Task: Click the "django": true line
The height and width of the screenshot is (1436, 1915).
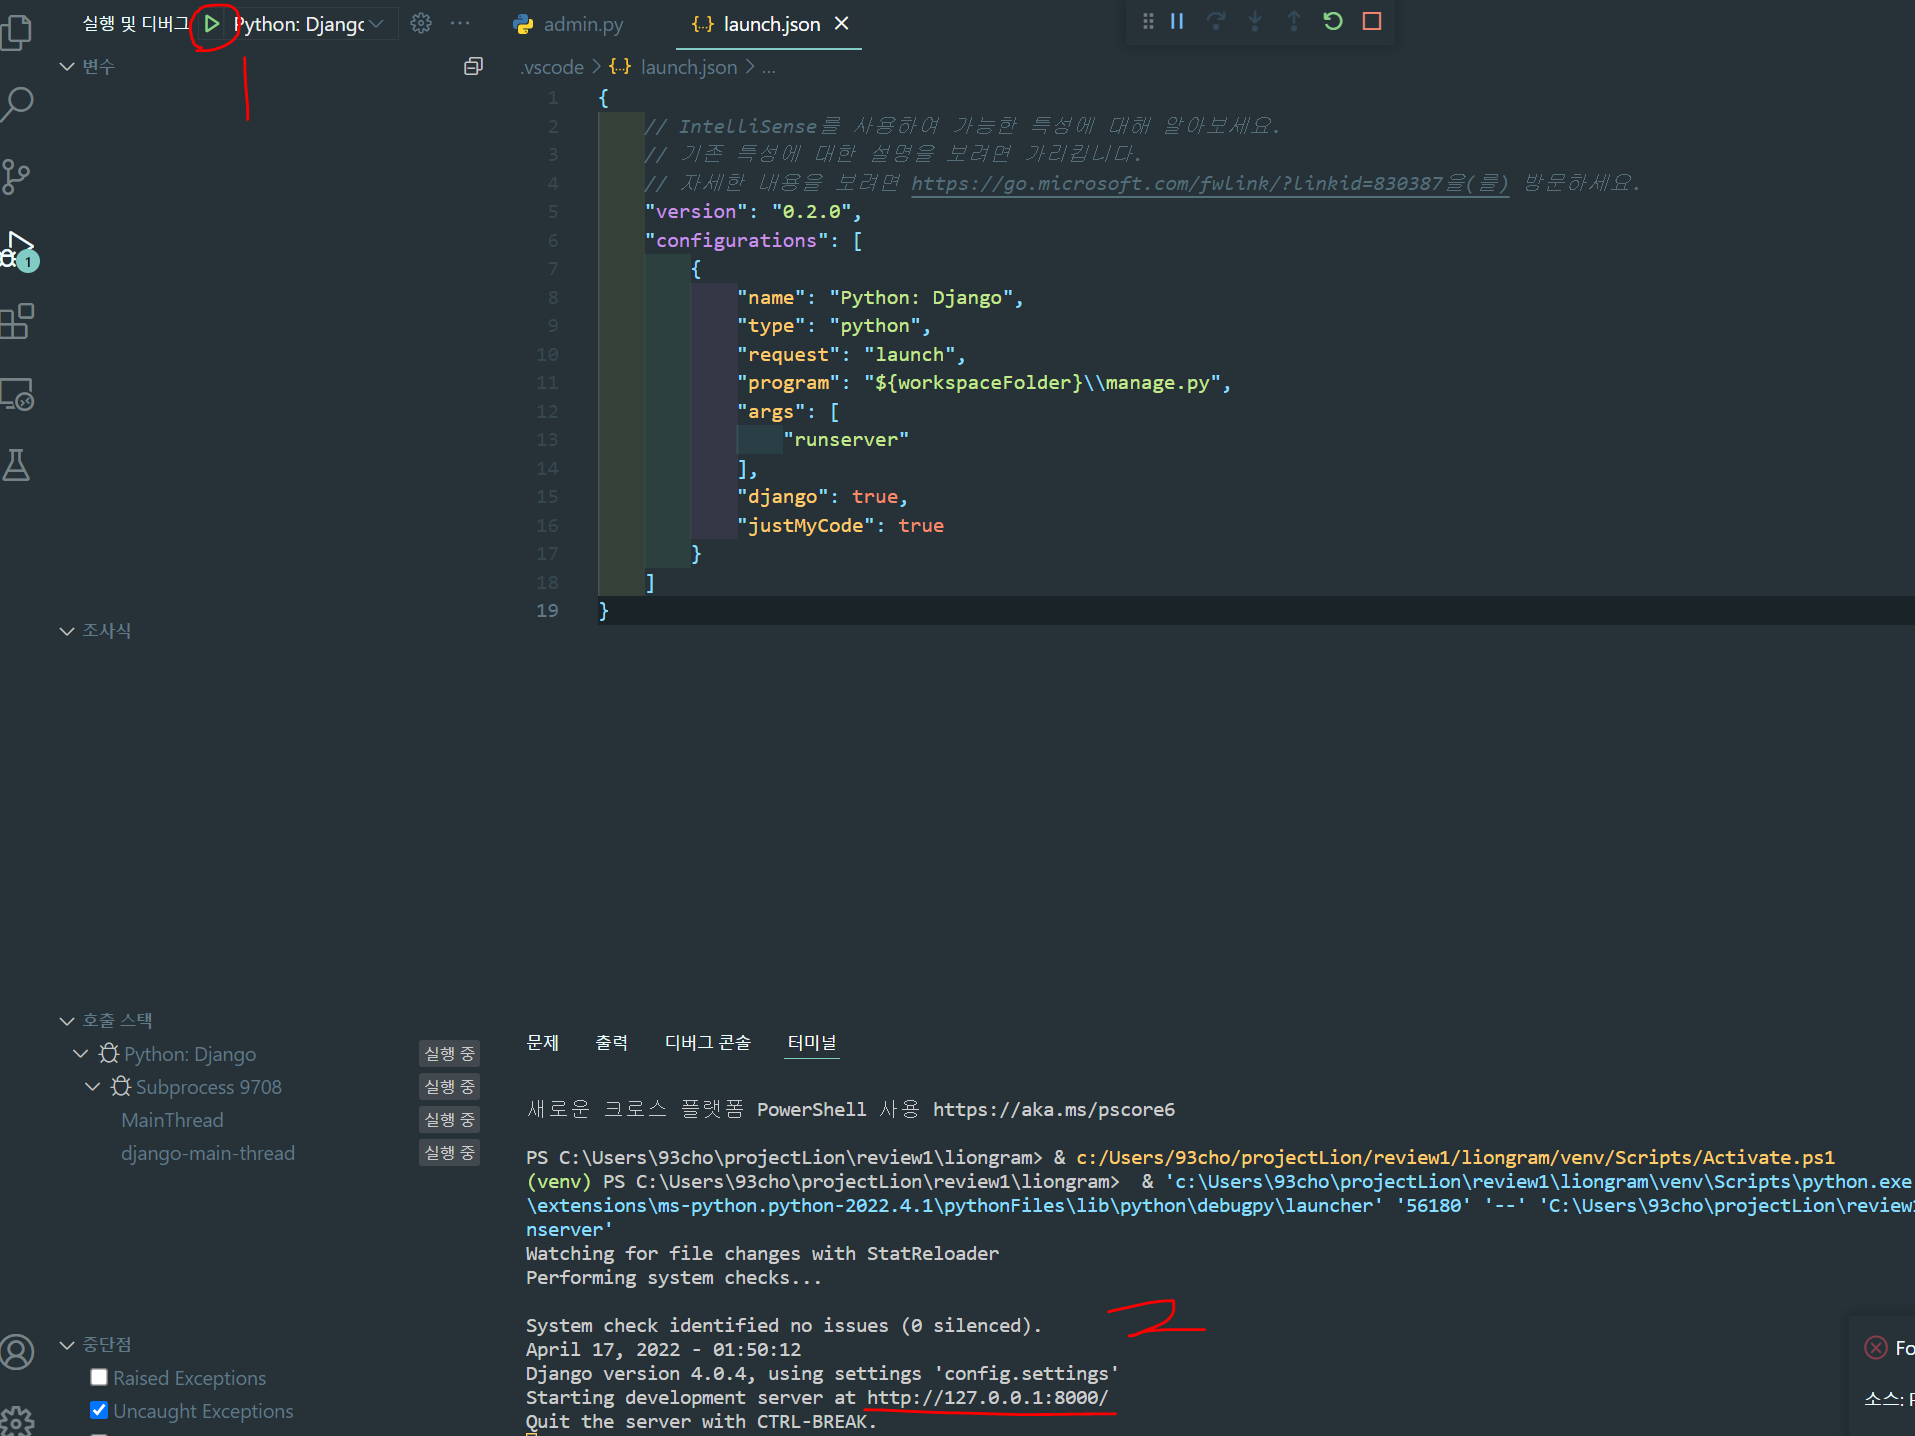Action: pyautogui.click(x=822, y=497)
